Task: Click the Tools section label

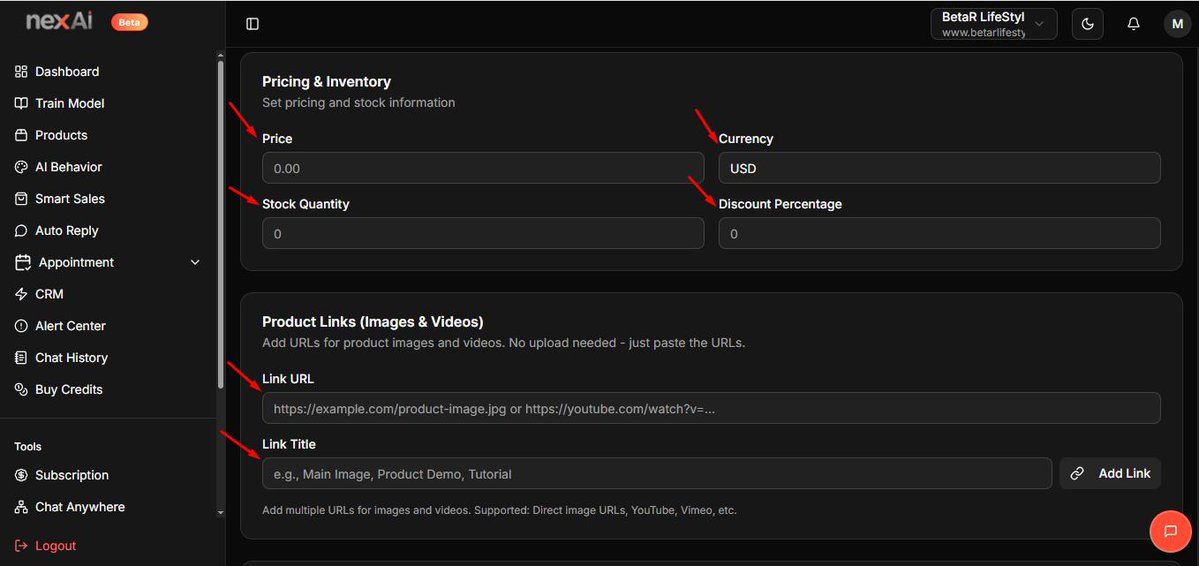Action: [28, 447]
